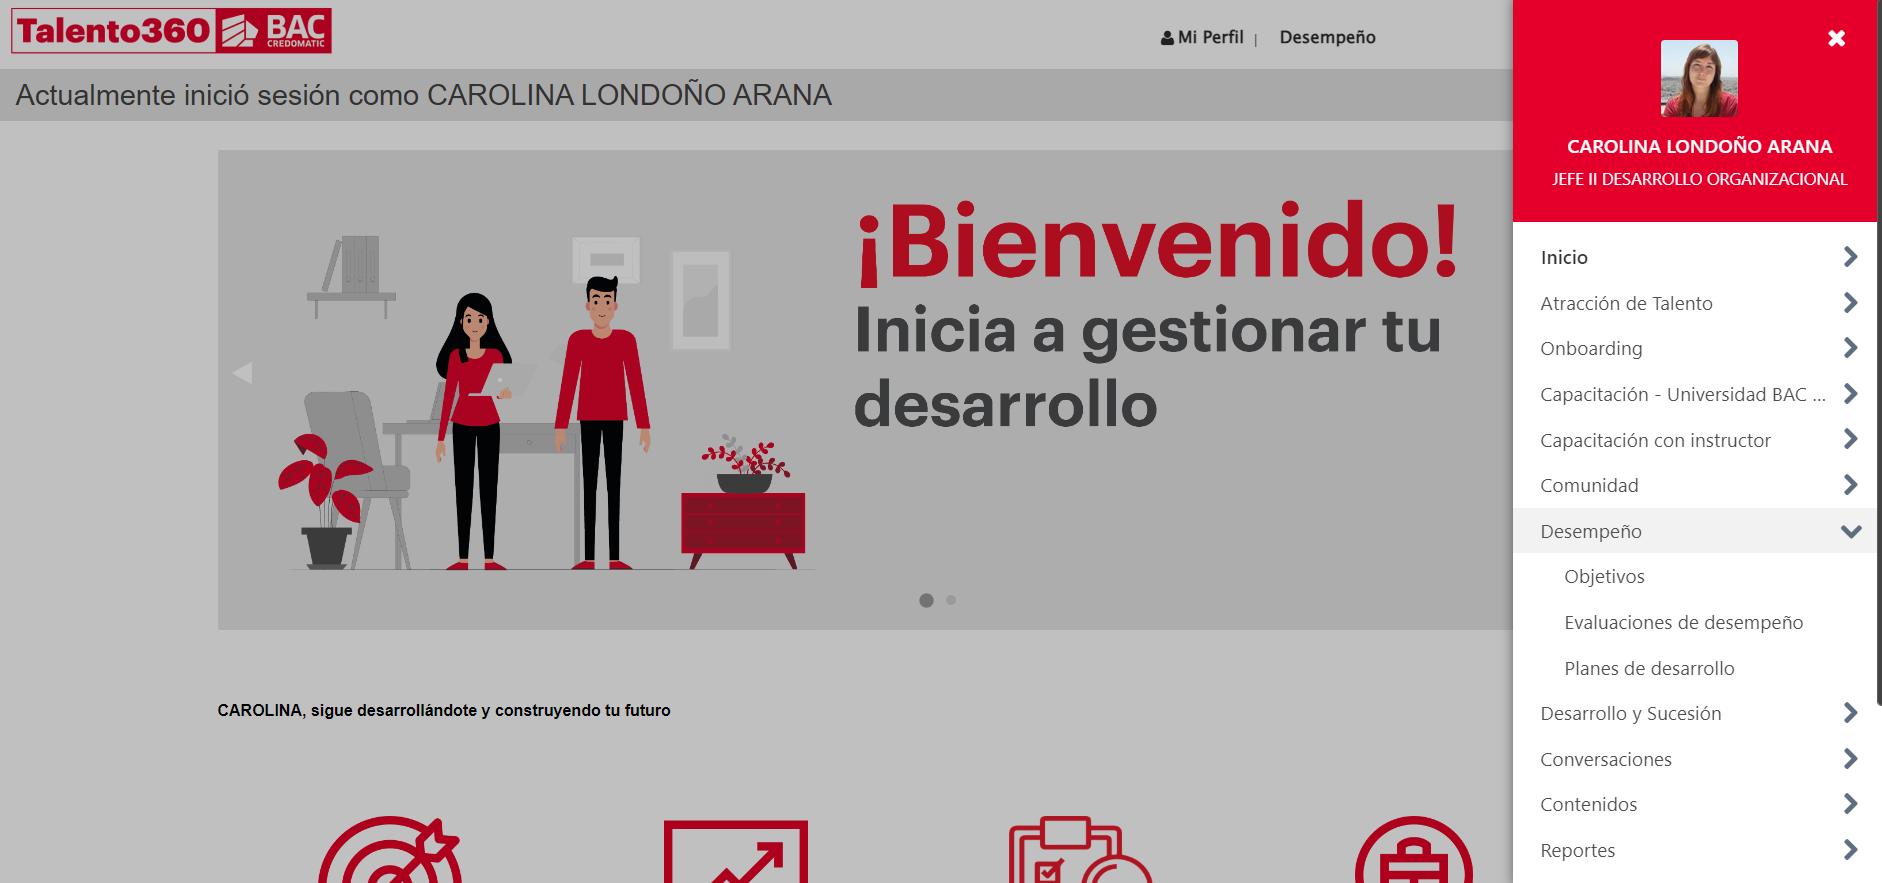Screen dimensions: 1882x883
Task: Open Mi Perfil user icon link
Action: coord(1167,38)
